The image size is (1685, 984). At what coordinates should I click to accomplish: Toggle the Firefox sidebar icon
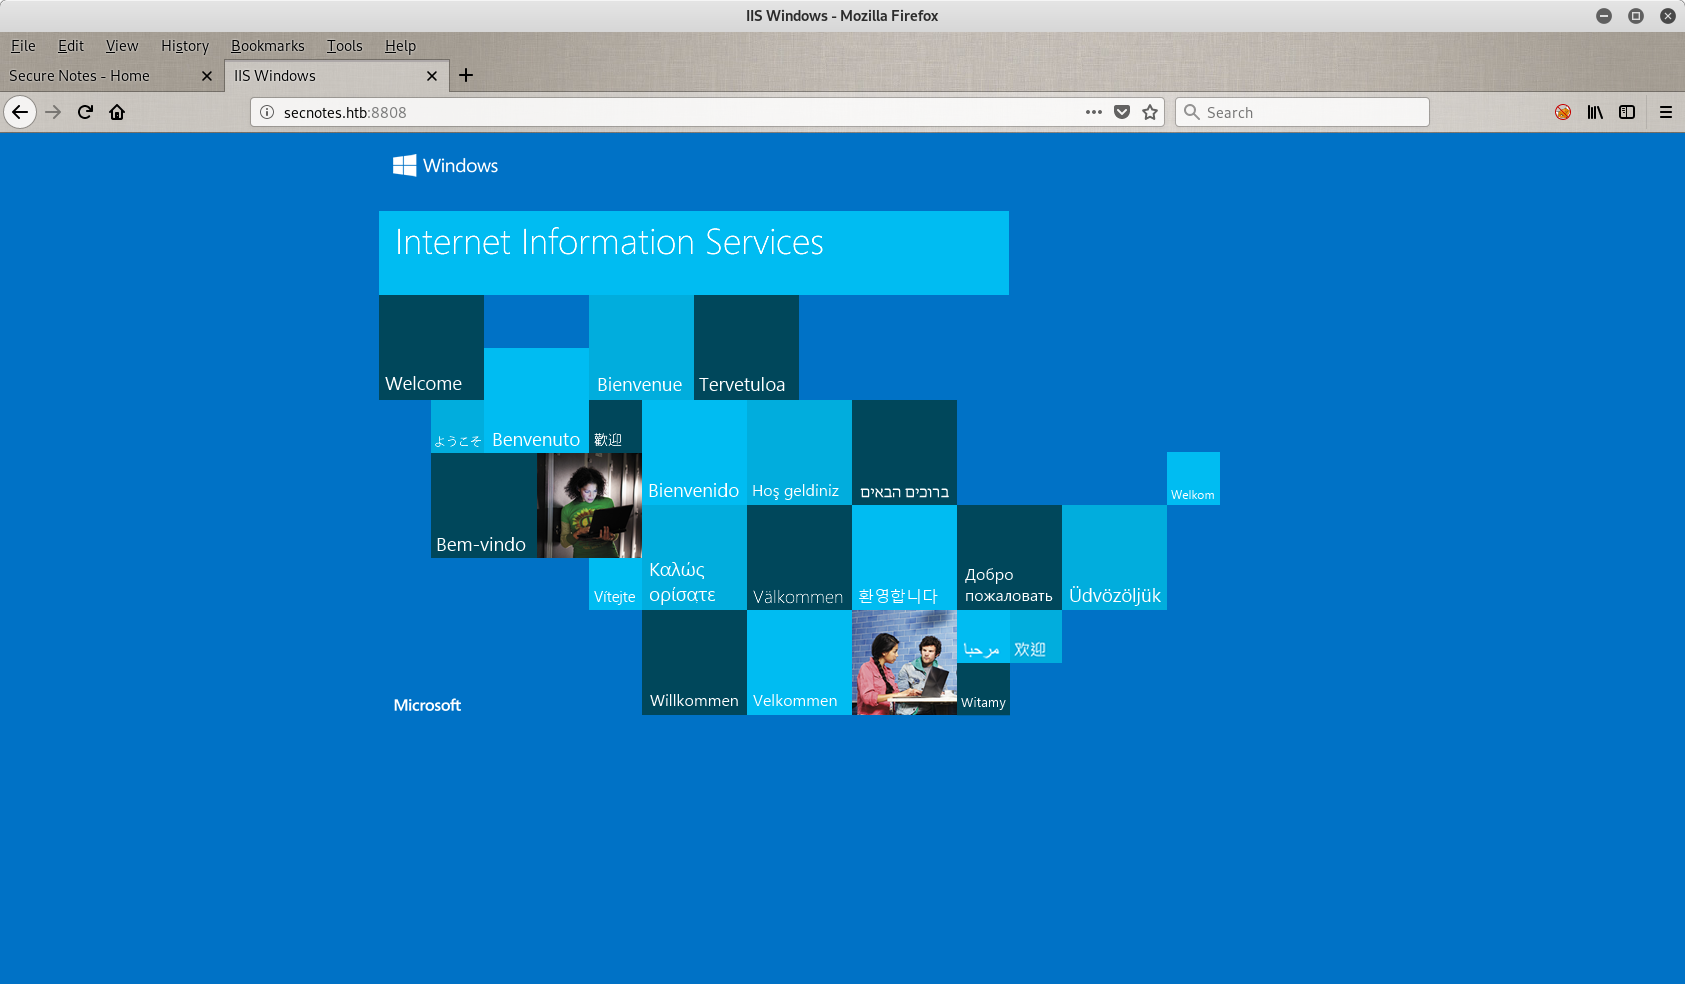click(x=1627, y=112)
